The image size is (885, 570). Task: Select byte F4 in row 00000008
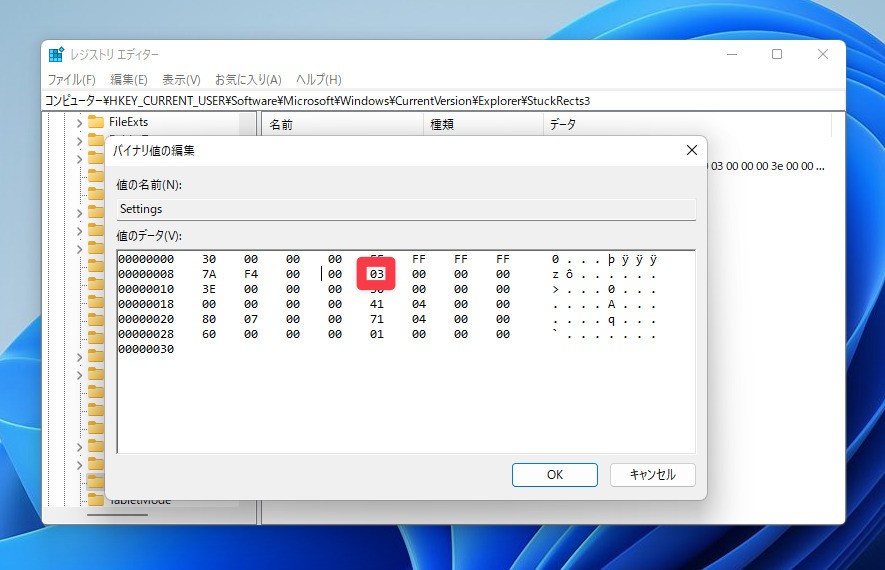pos(251,274)
